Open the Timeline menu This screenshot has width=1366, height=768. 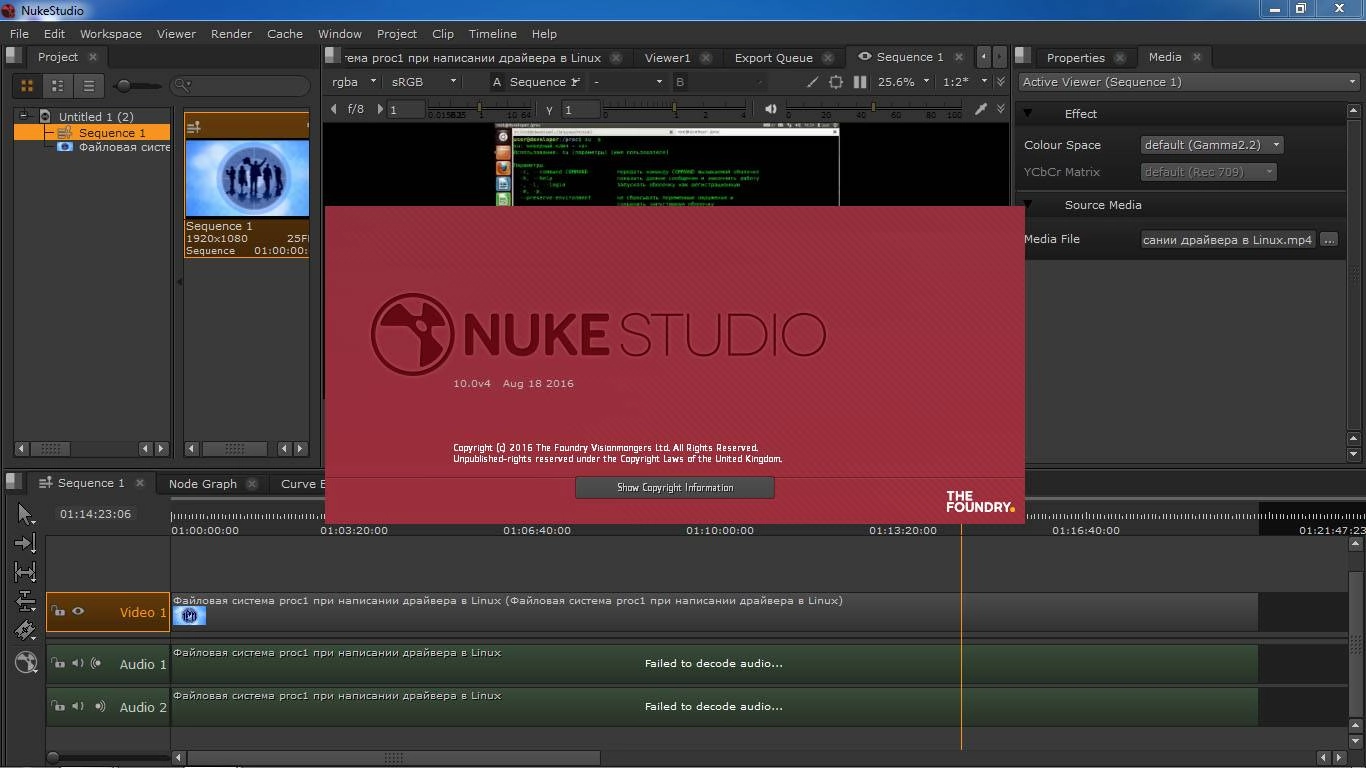click(493, 33)
